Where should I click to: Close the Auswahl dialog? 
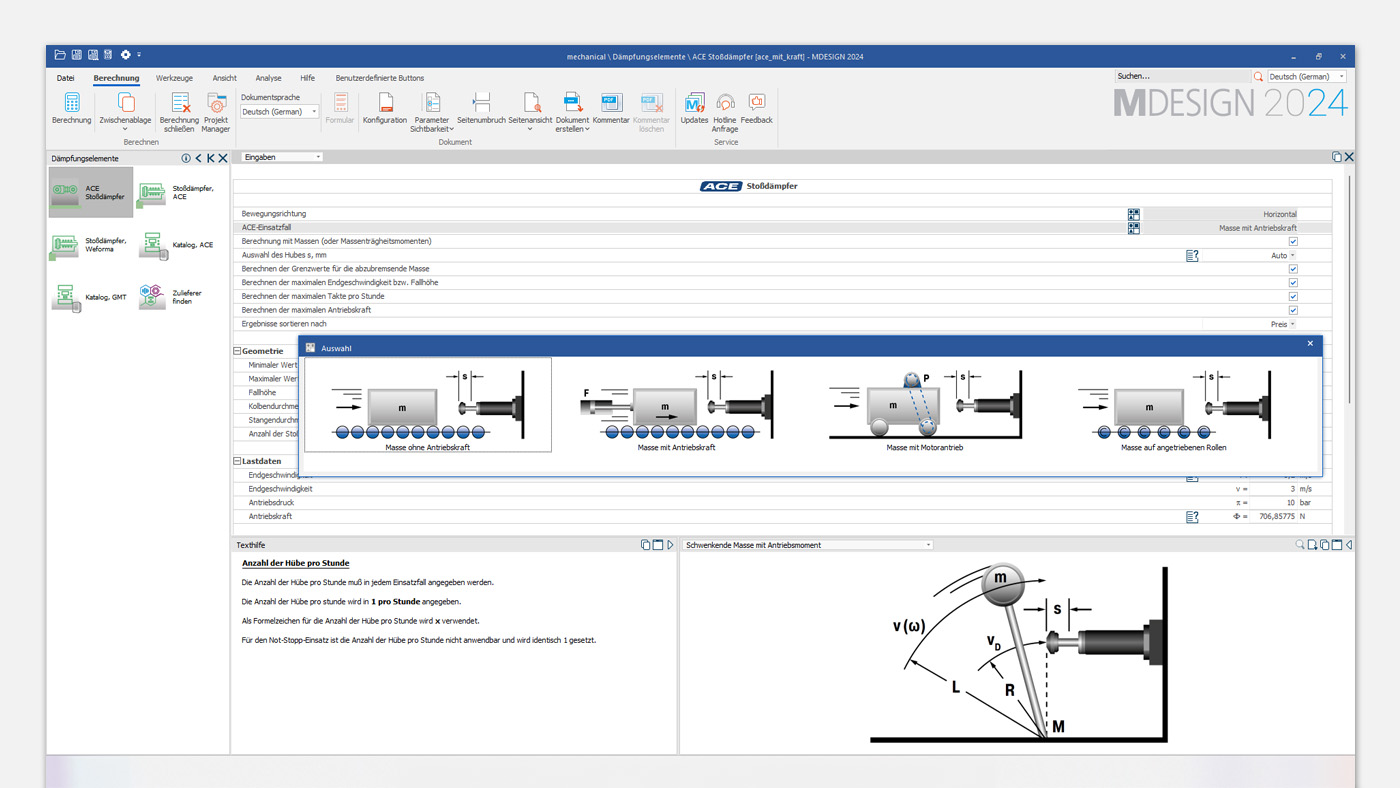1310,344
